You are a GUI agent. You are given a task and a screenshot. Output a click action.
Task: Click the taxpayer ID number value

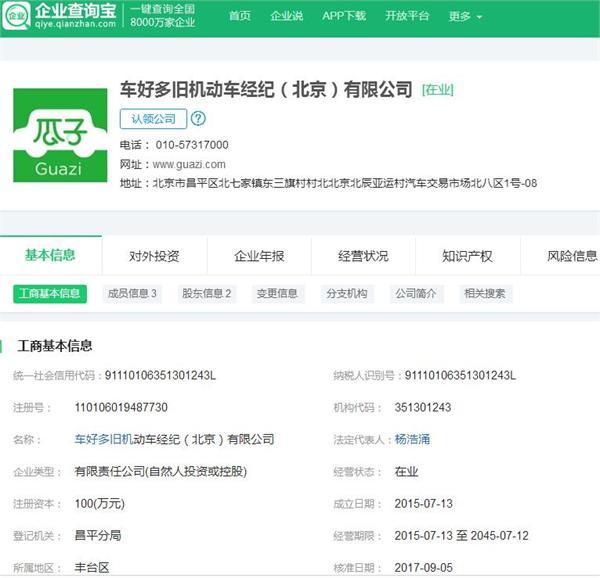460,376
